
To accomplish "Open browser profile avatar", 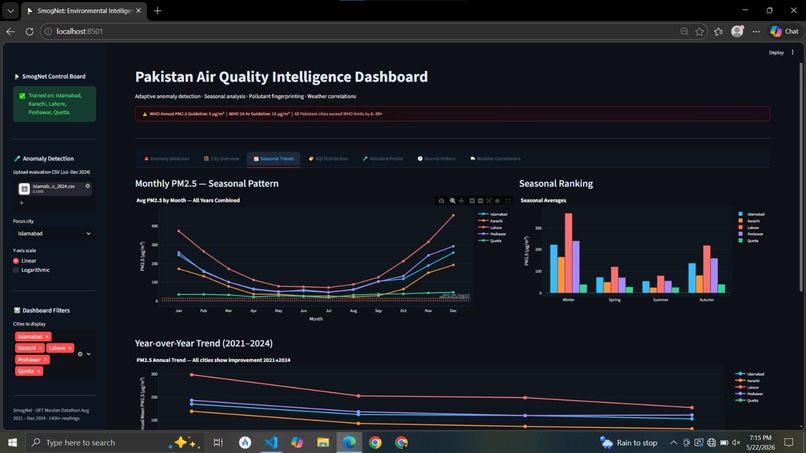I will click(x=738, y=31).
